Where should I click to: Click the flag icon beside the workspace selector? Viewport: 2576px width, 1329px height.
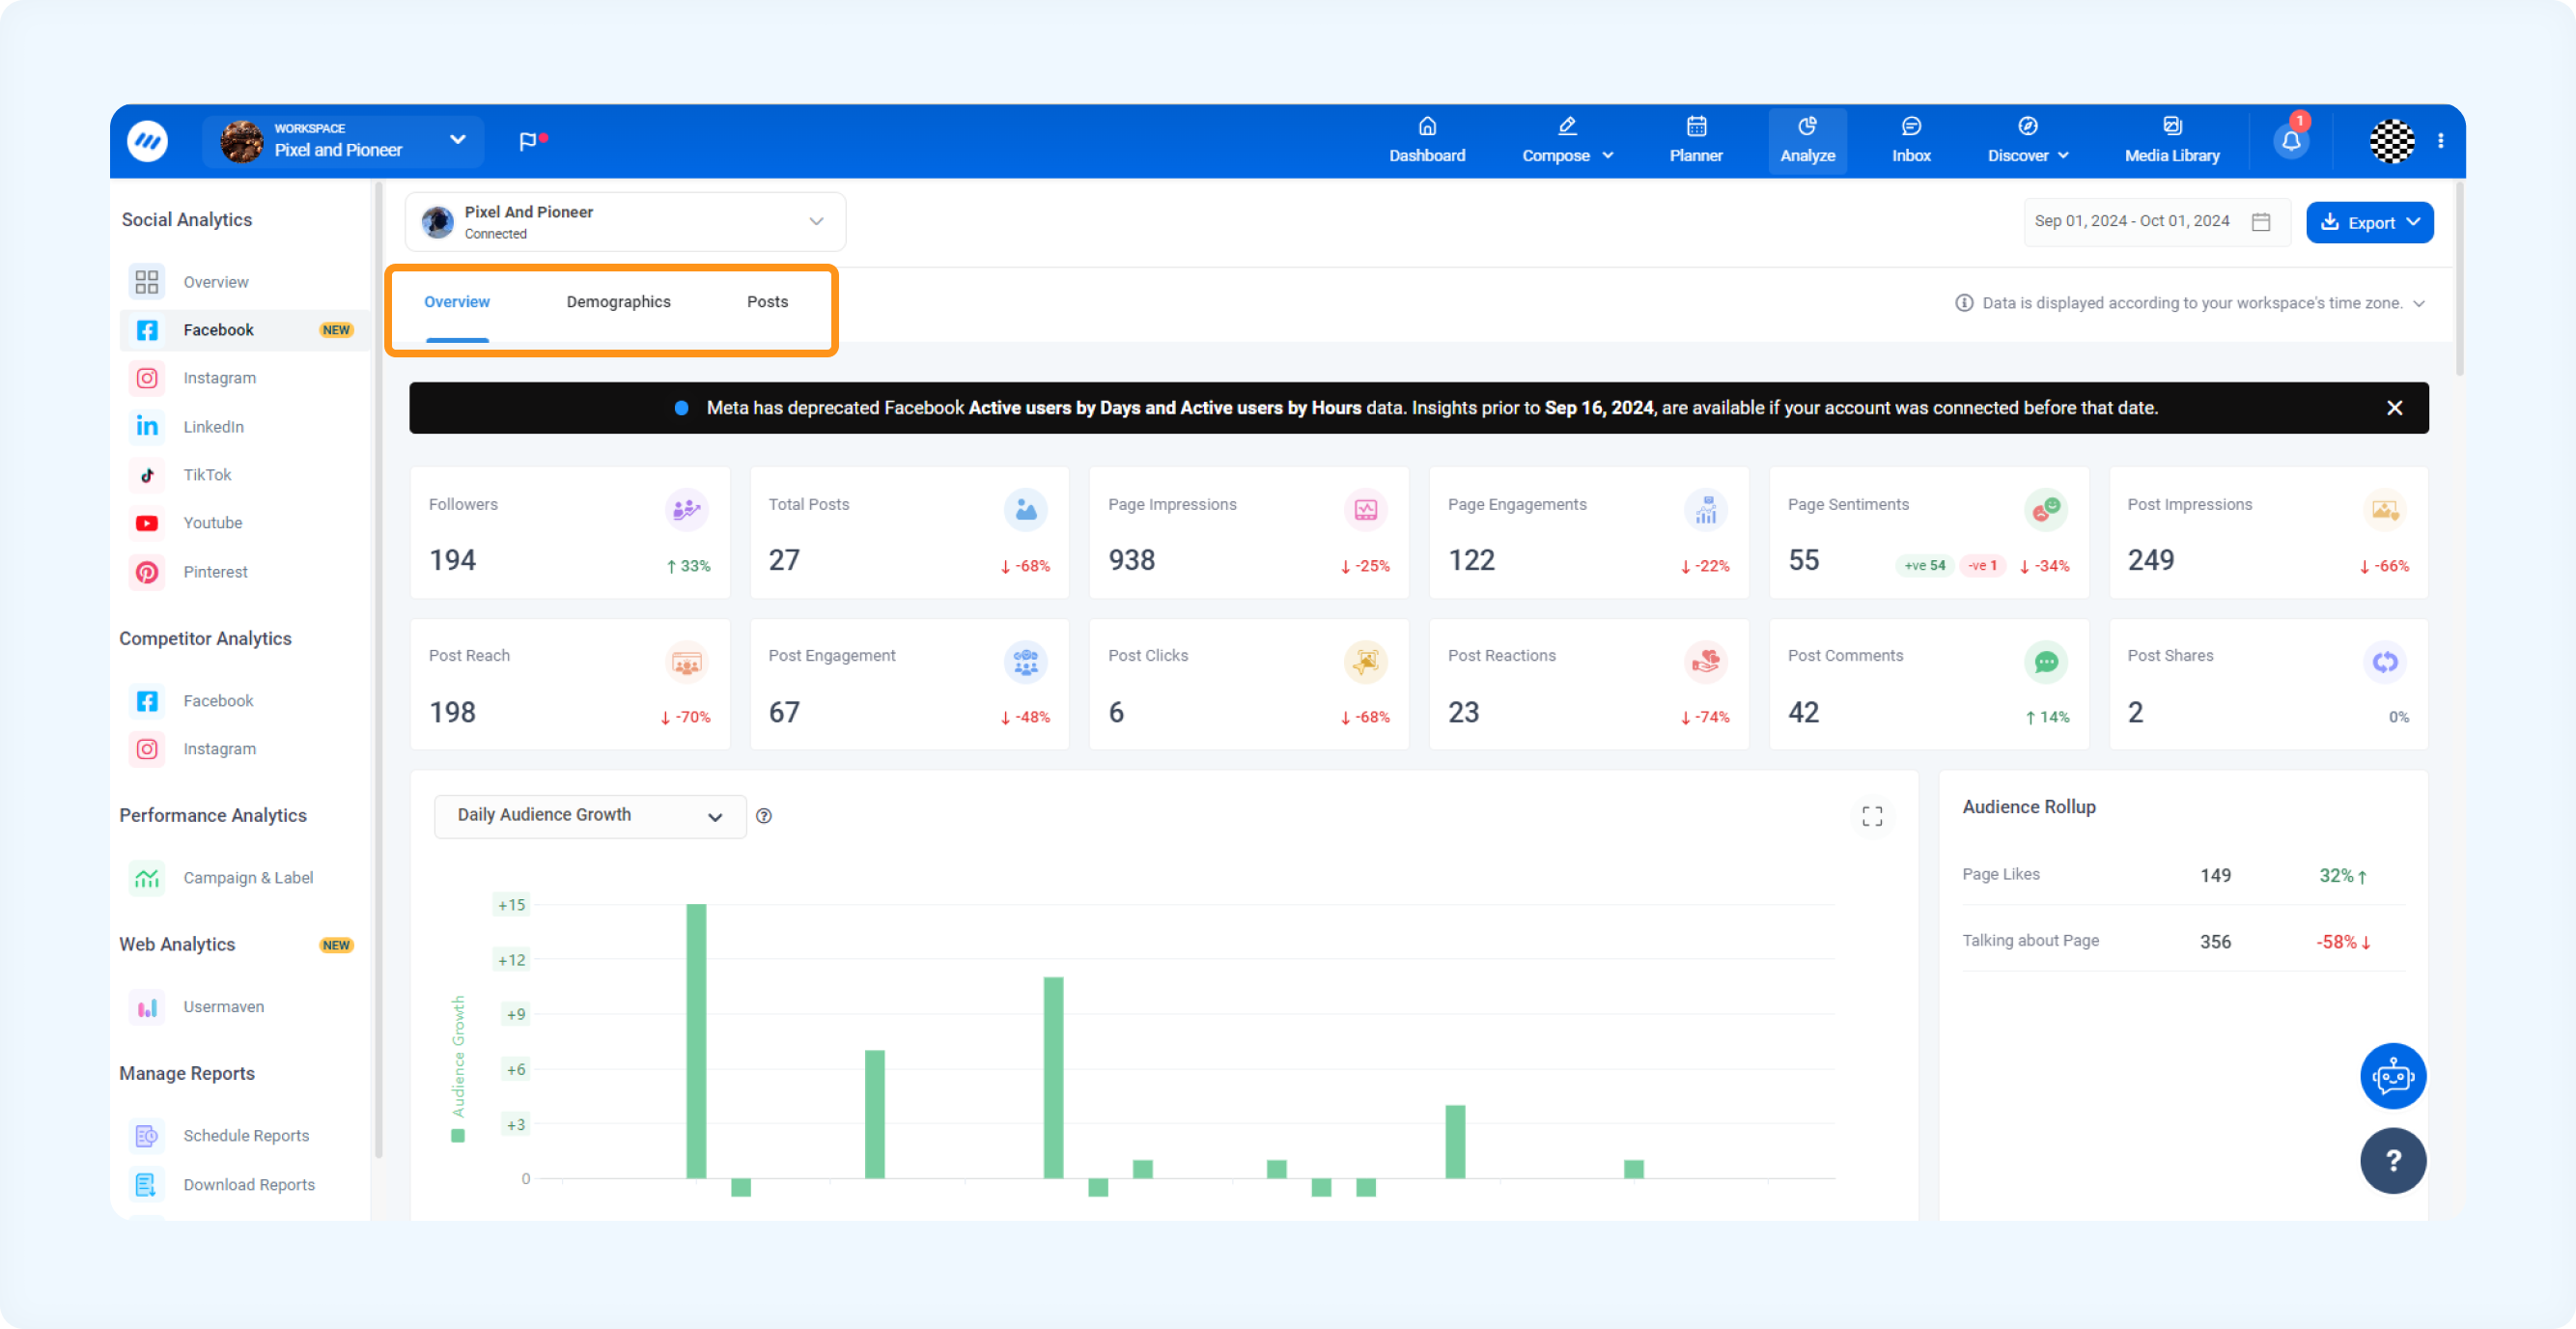[529, 142]
